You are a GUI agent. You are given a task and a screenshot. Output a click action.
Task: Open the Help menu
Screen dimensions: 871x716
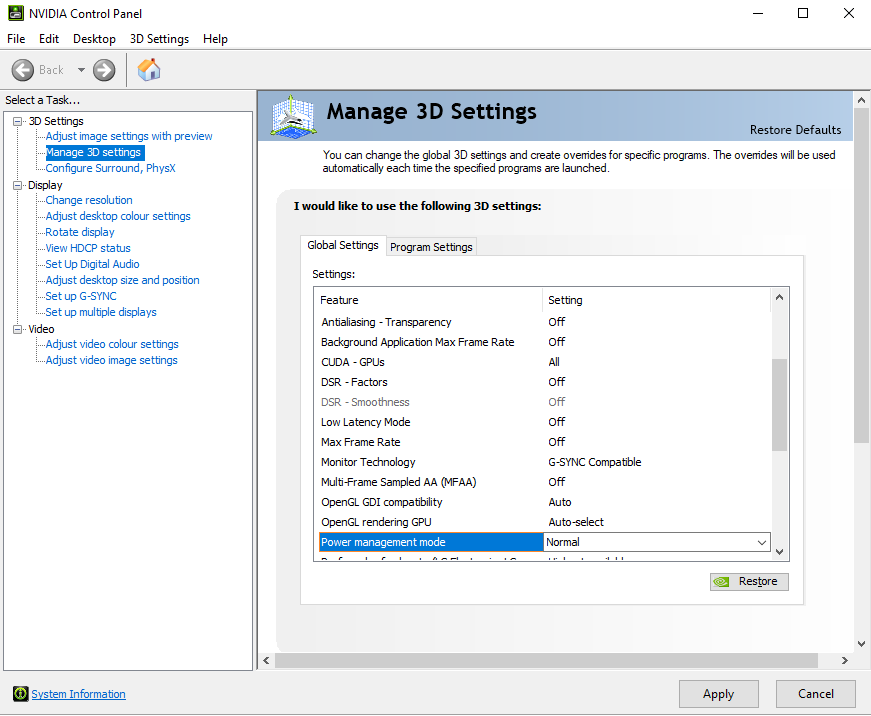click(x=216, y=39)
